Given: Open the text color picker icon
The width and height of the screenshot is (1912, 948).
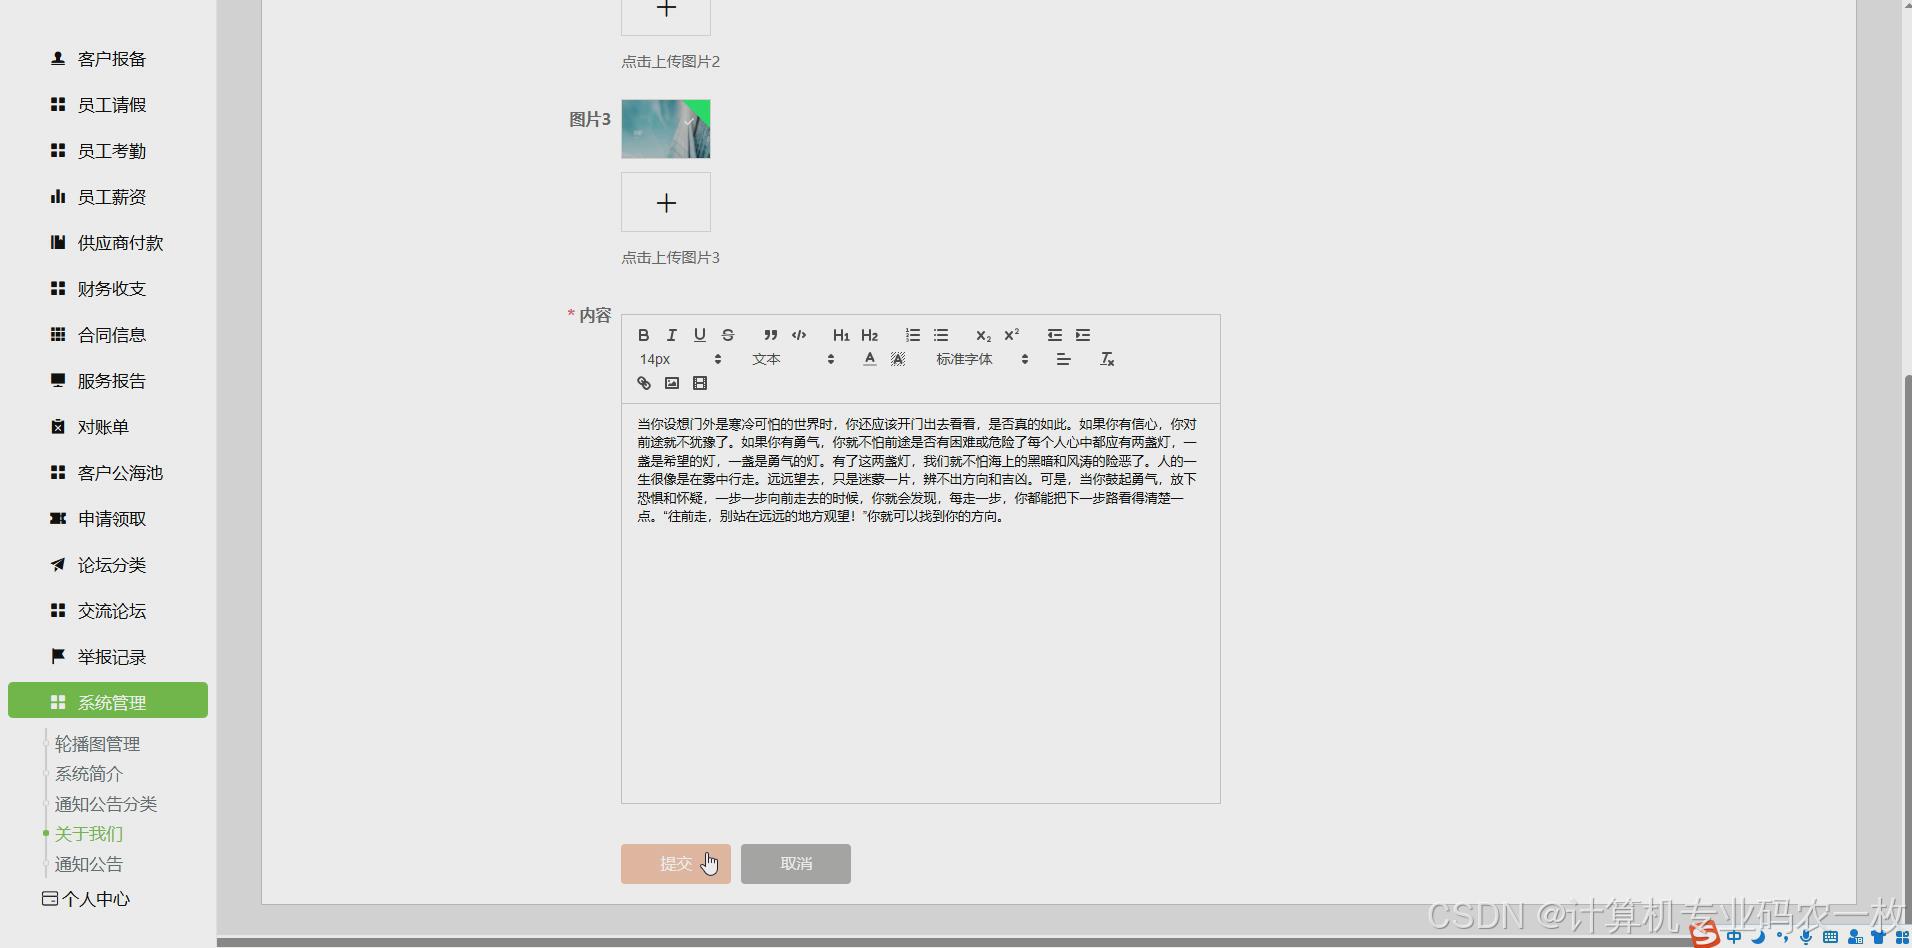Looking at the screenshot, I should (x=868, y=358).
